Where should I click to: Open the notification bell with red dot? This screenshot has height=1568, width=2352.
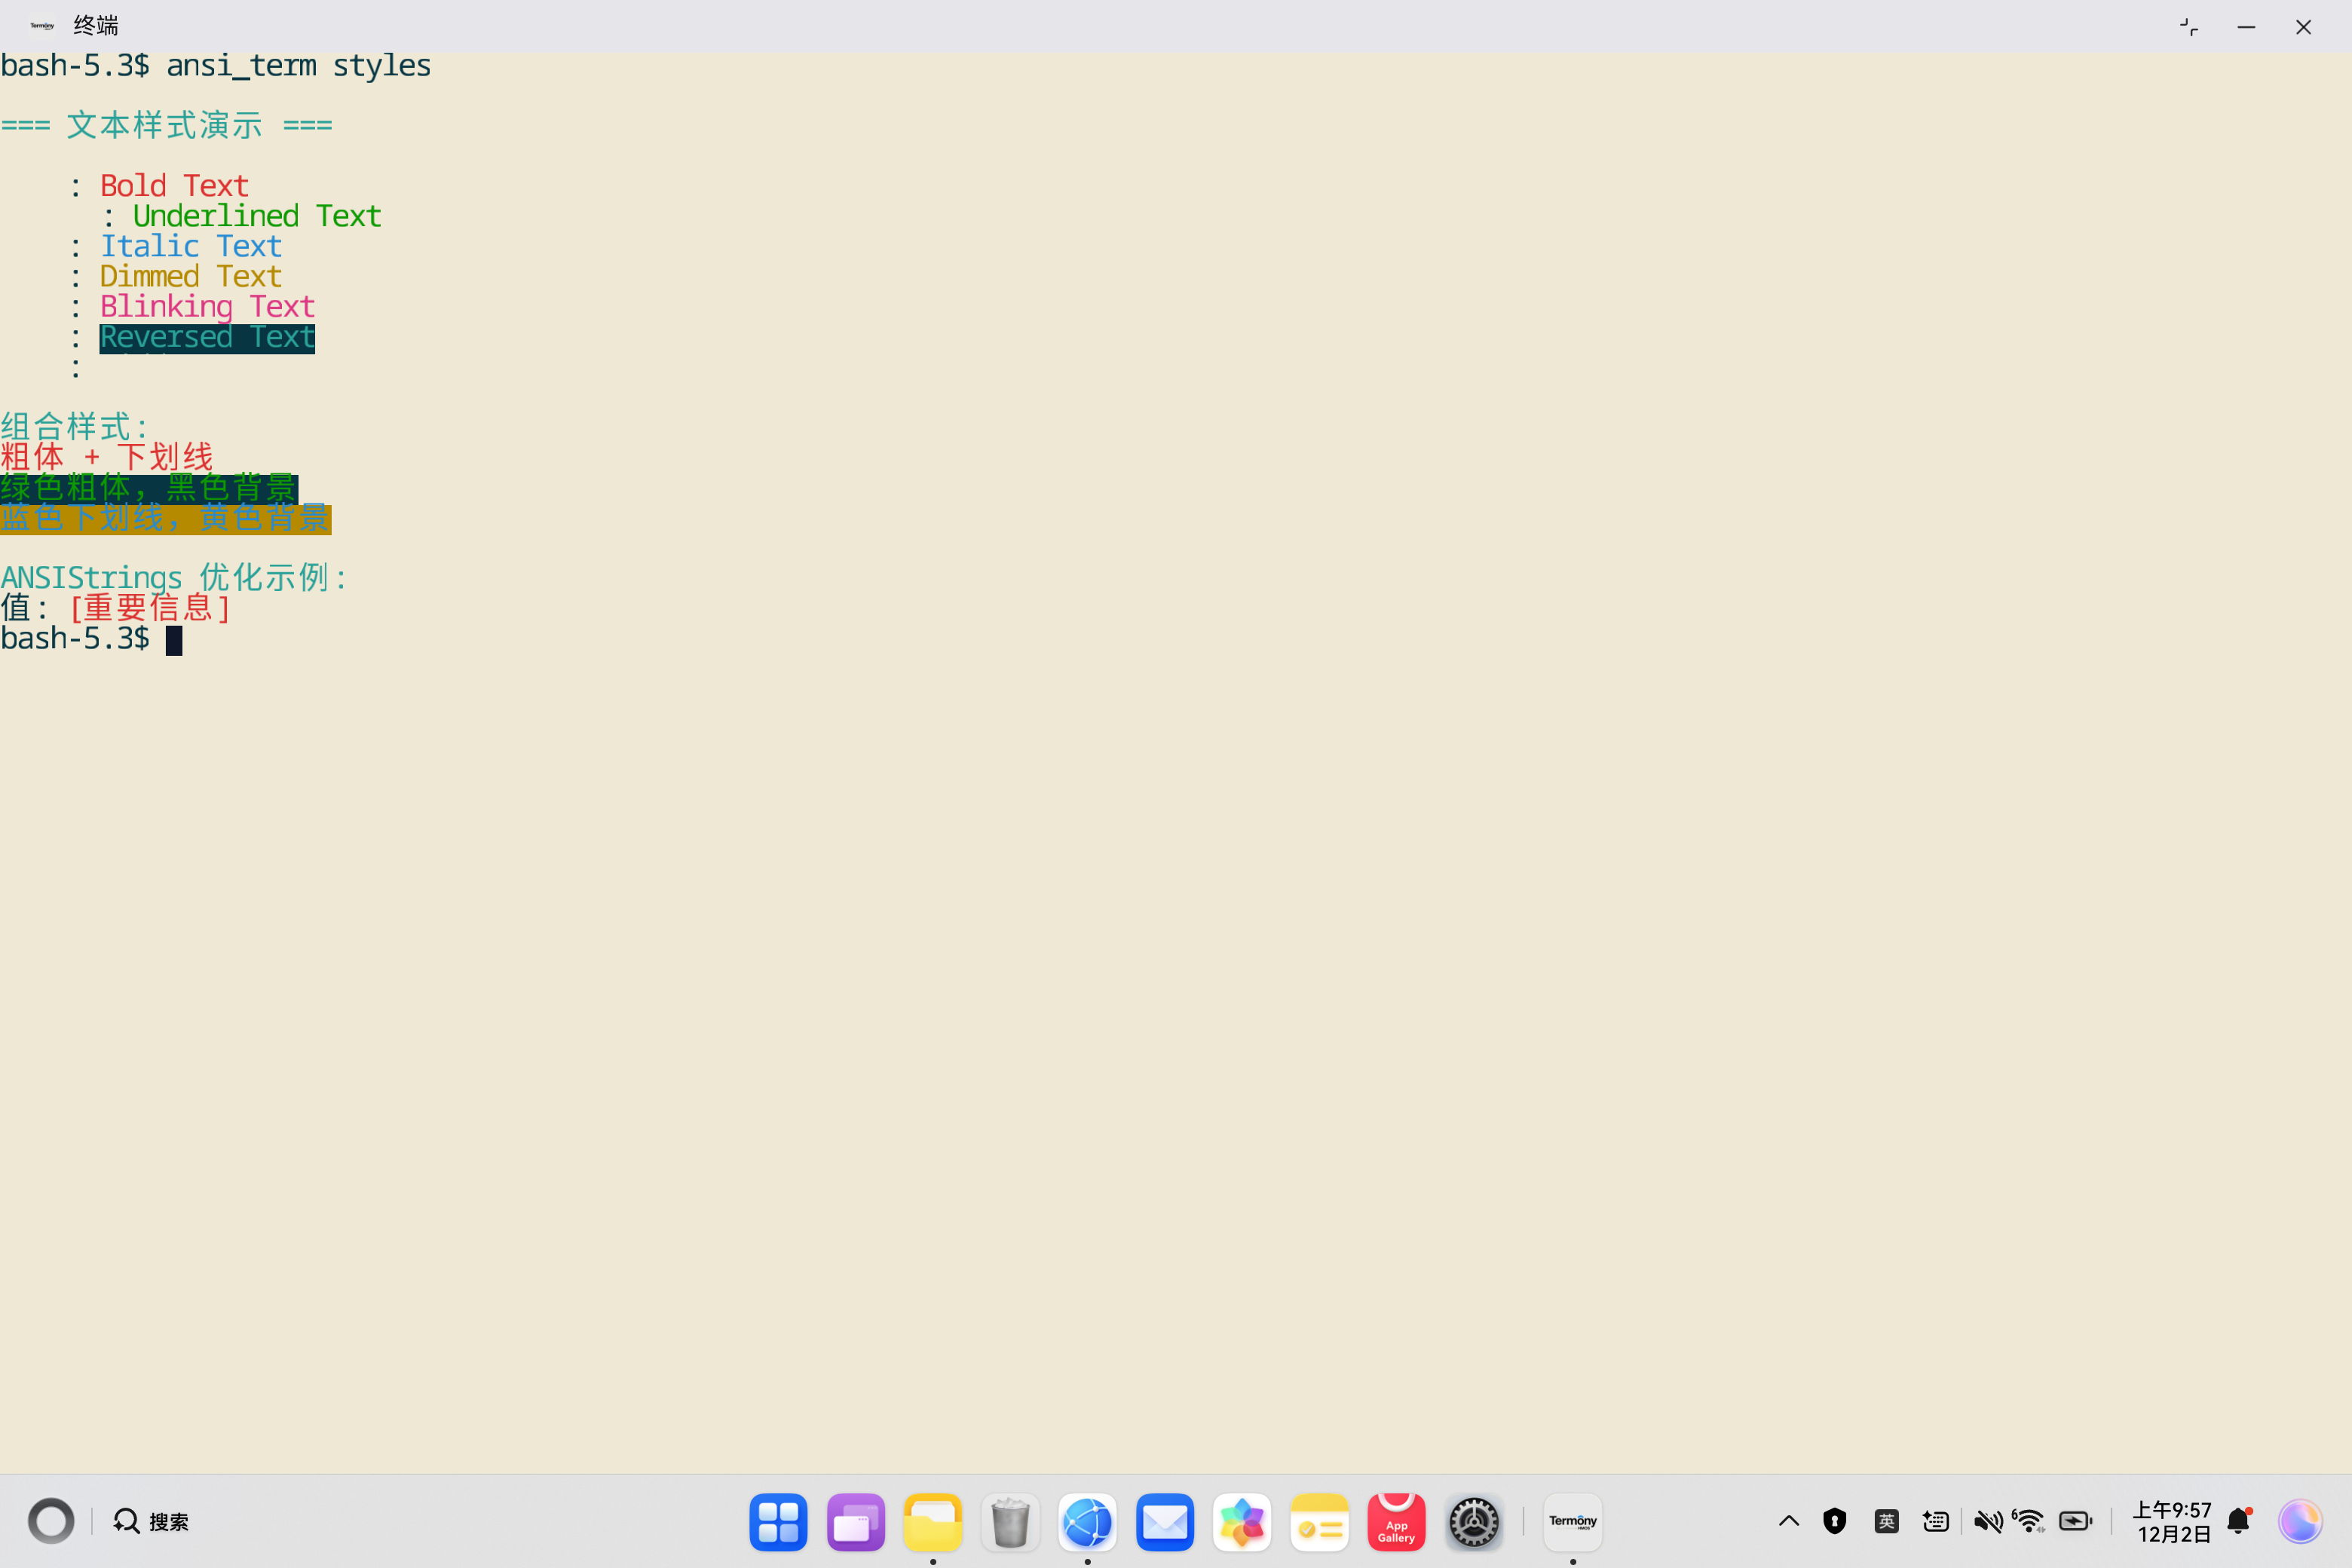pyautogui.click(x=2239, y=1521)
